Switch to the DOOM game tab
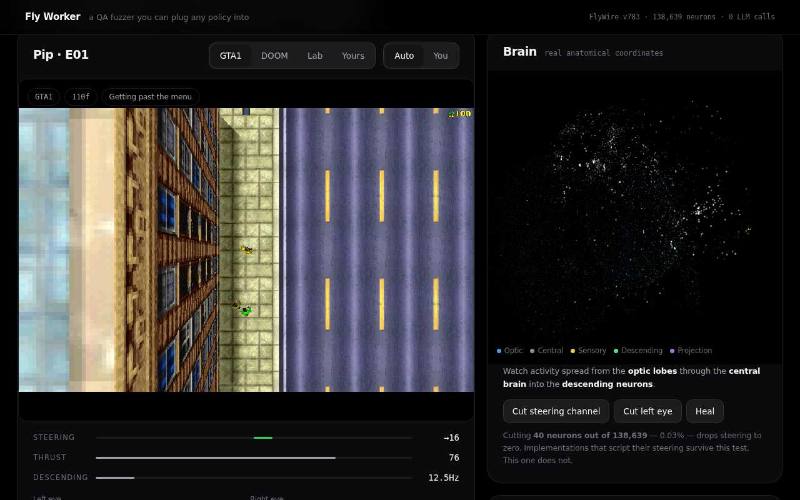800x500 pixels. tap(274, 56)
